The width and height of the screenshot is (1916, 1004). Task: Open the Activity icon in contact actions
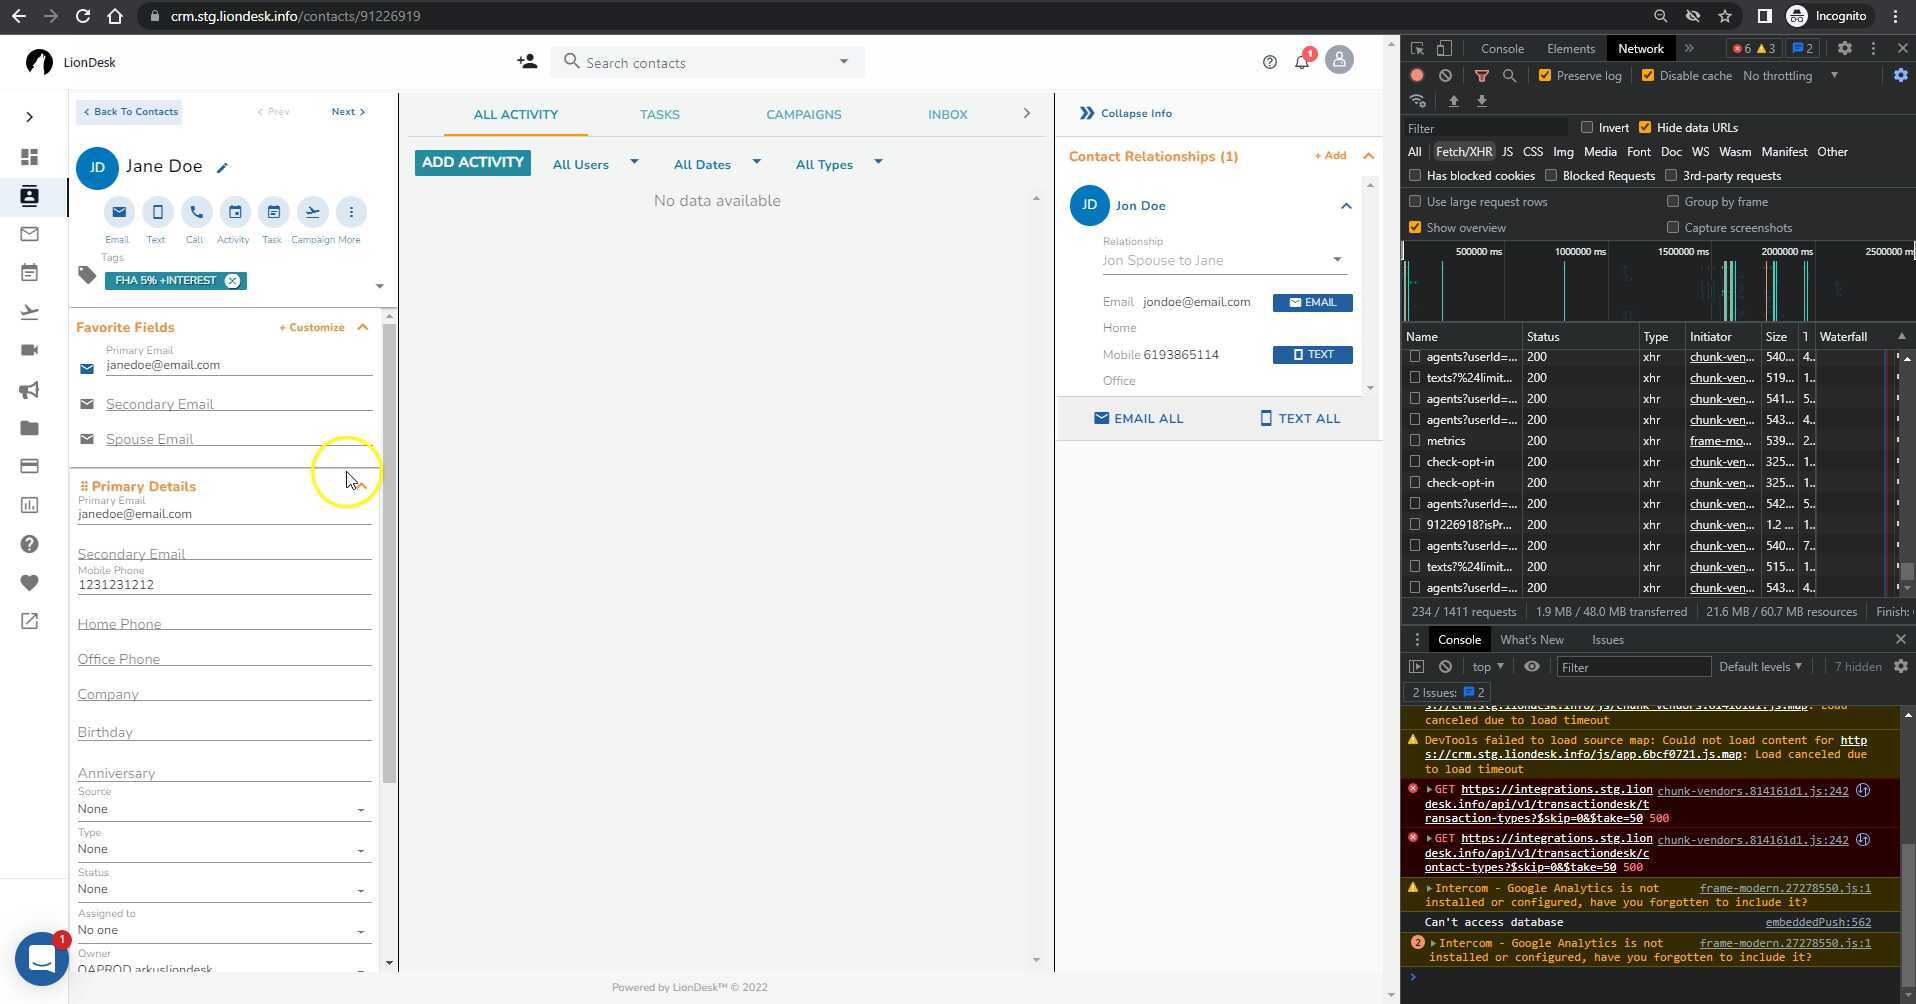coord(233,212)
